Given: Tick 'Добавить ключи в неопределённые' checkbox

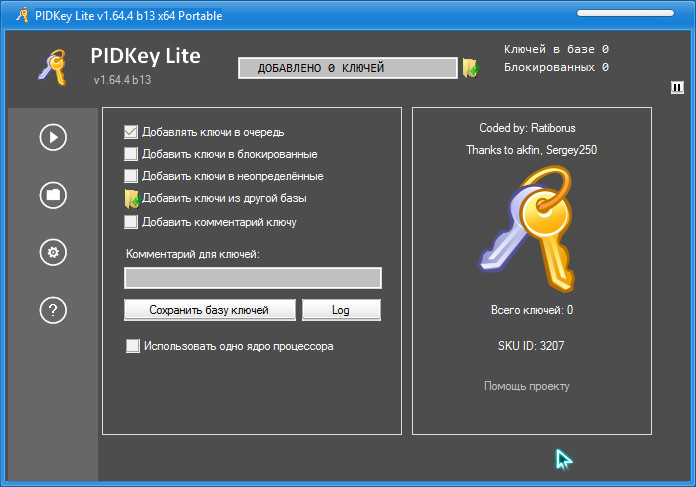Looking at the screenshot, I should 131,176.
